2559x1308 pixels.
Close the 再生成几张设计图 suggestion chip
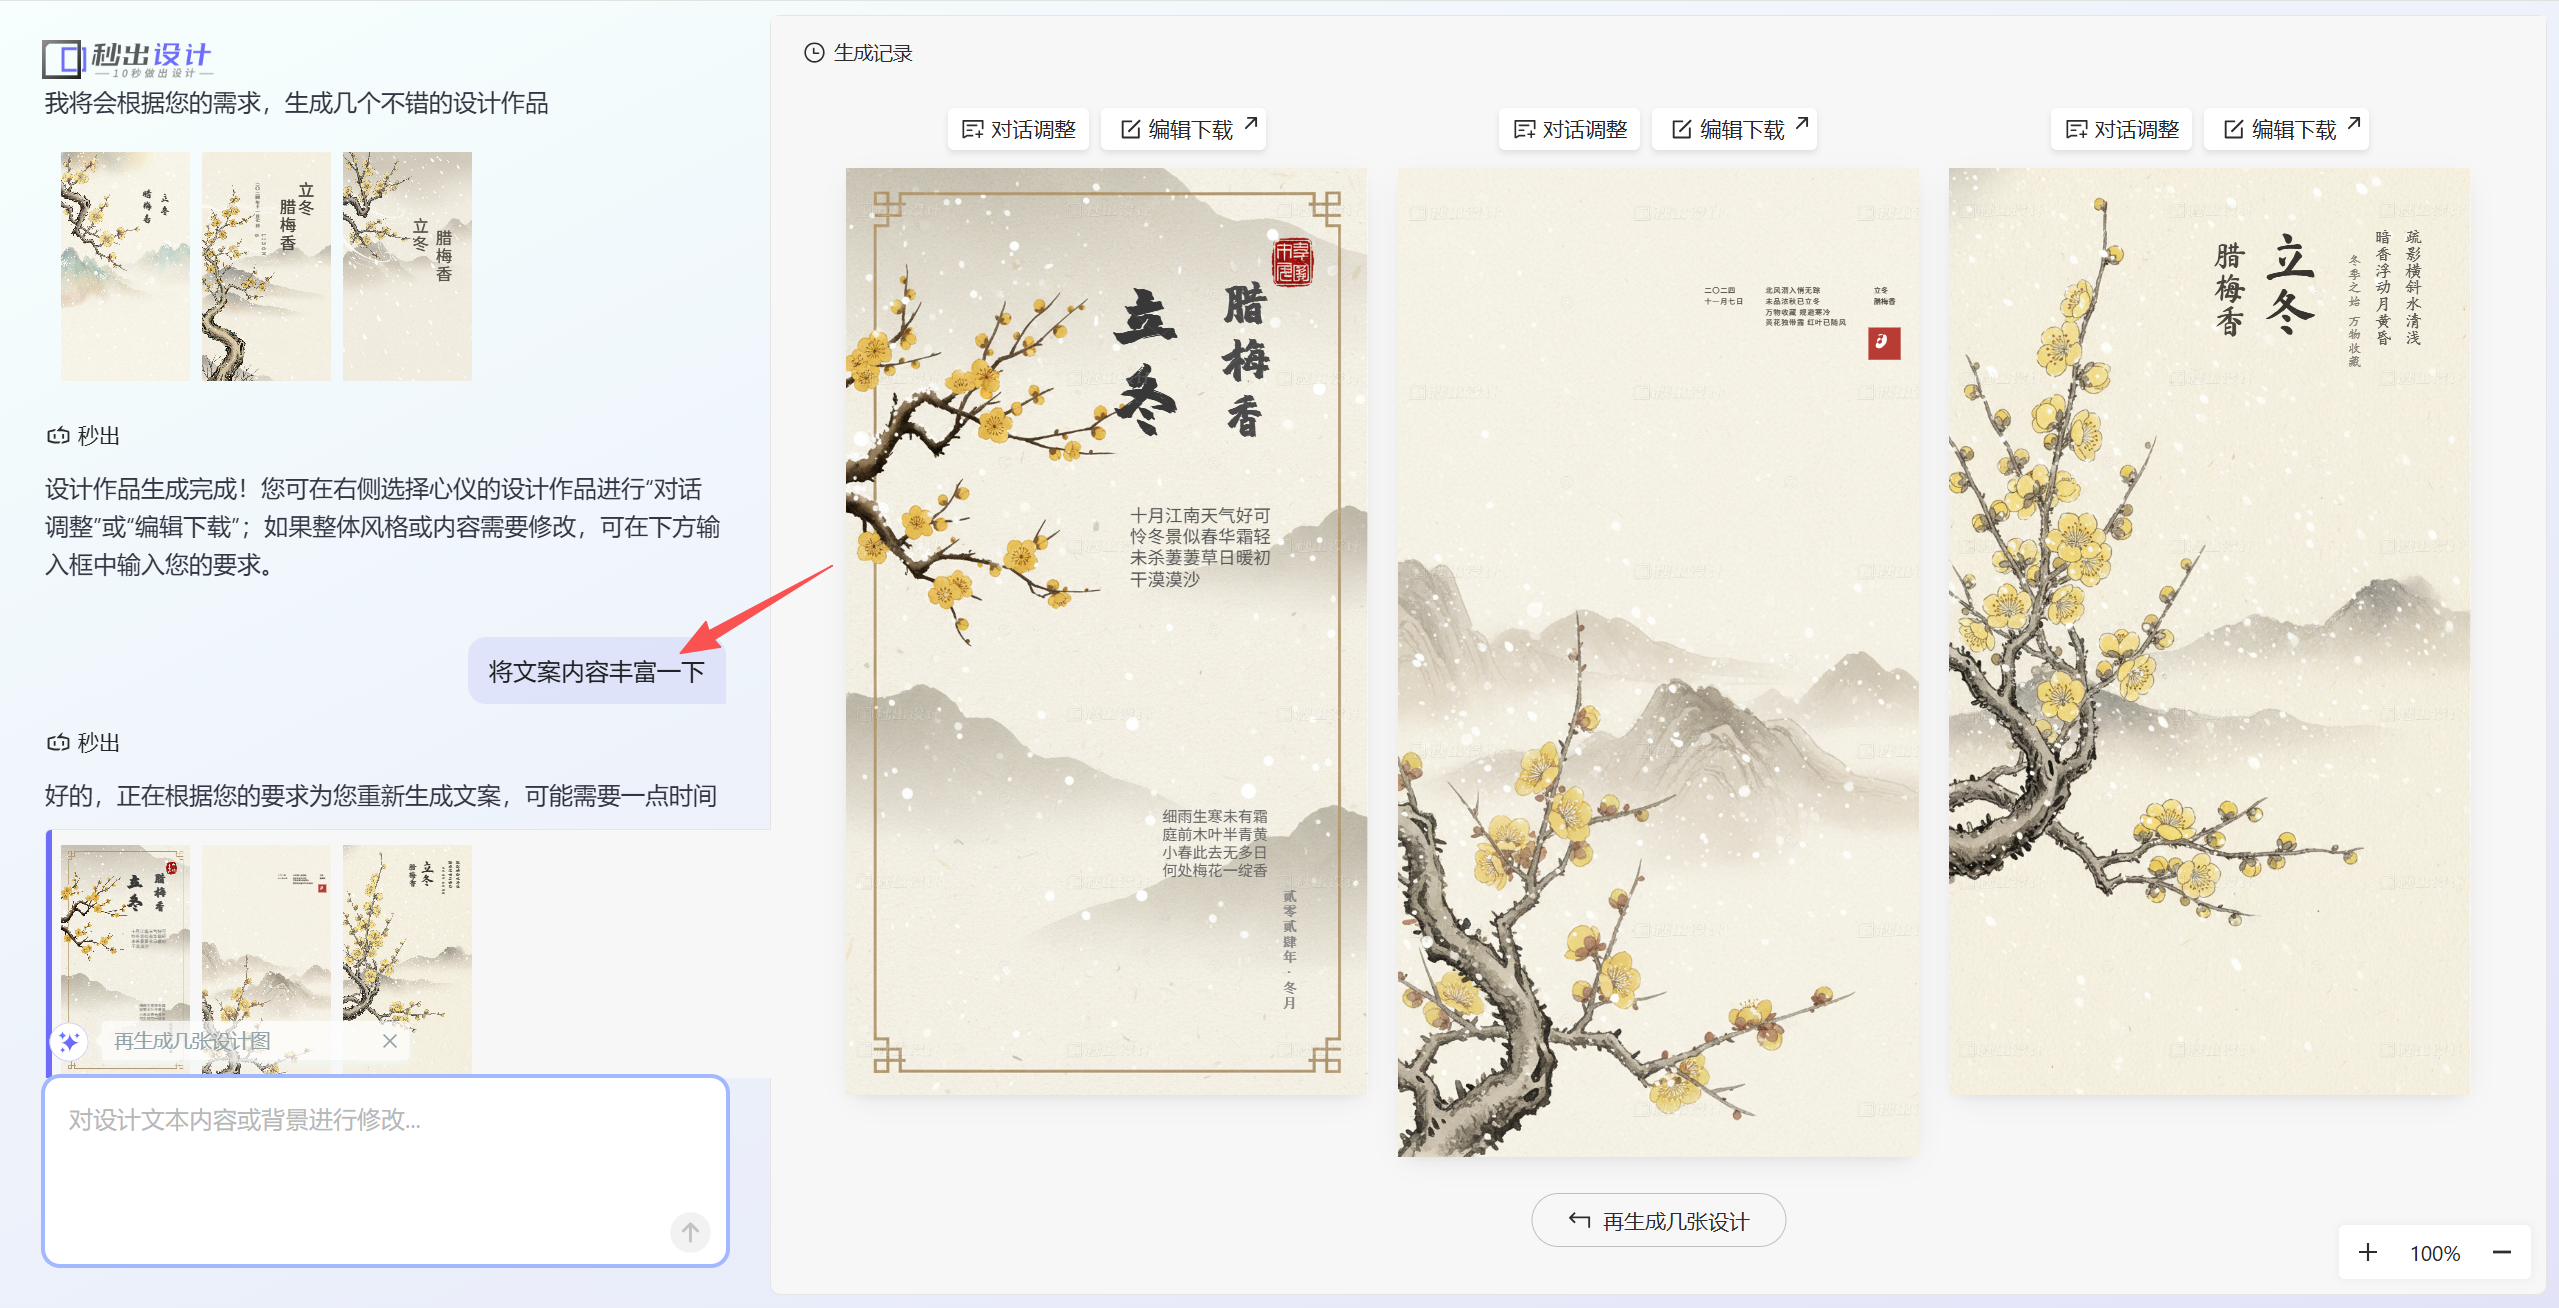[x=390, y=1041]
